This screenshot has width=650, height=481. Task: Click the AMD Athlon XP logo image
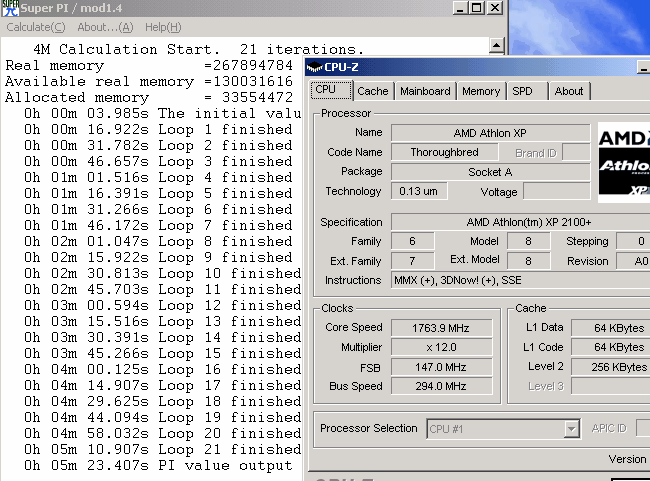pos(624,162)
